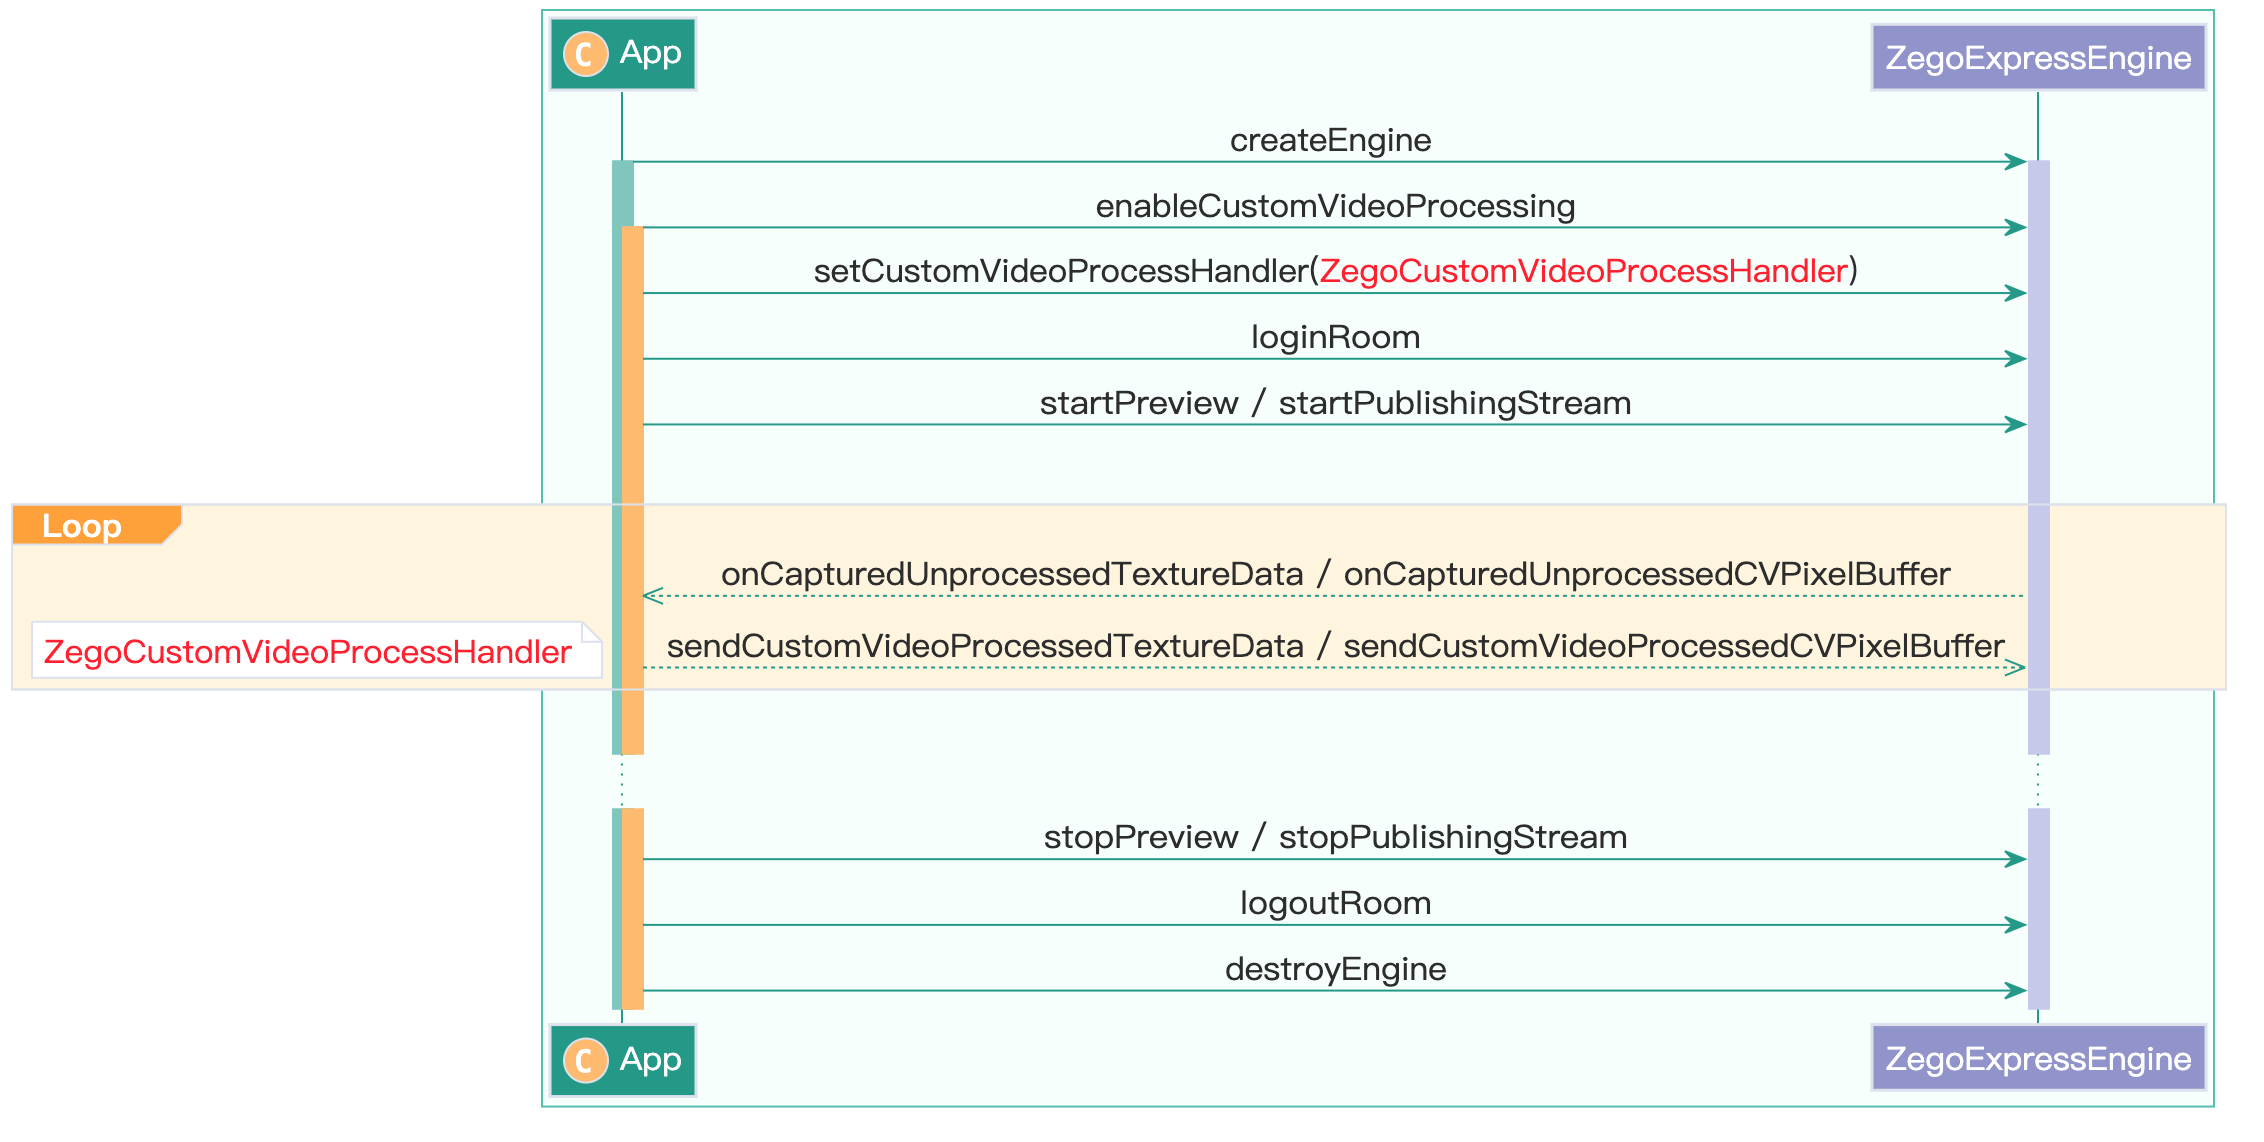The image size is (2264, 1142).
Task: Click the orange C icon in bottom App box
Action: pos(585,1060)
